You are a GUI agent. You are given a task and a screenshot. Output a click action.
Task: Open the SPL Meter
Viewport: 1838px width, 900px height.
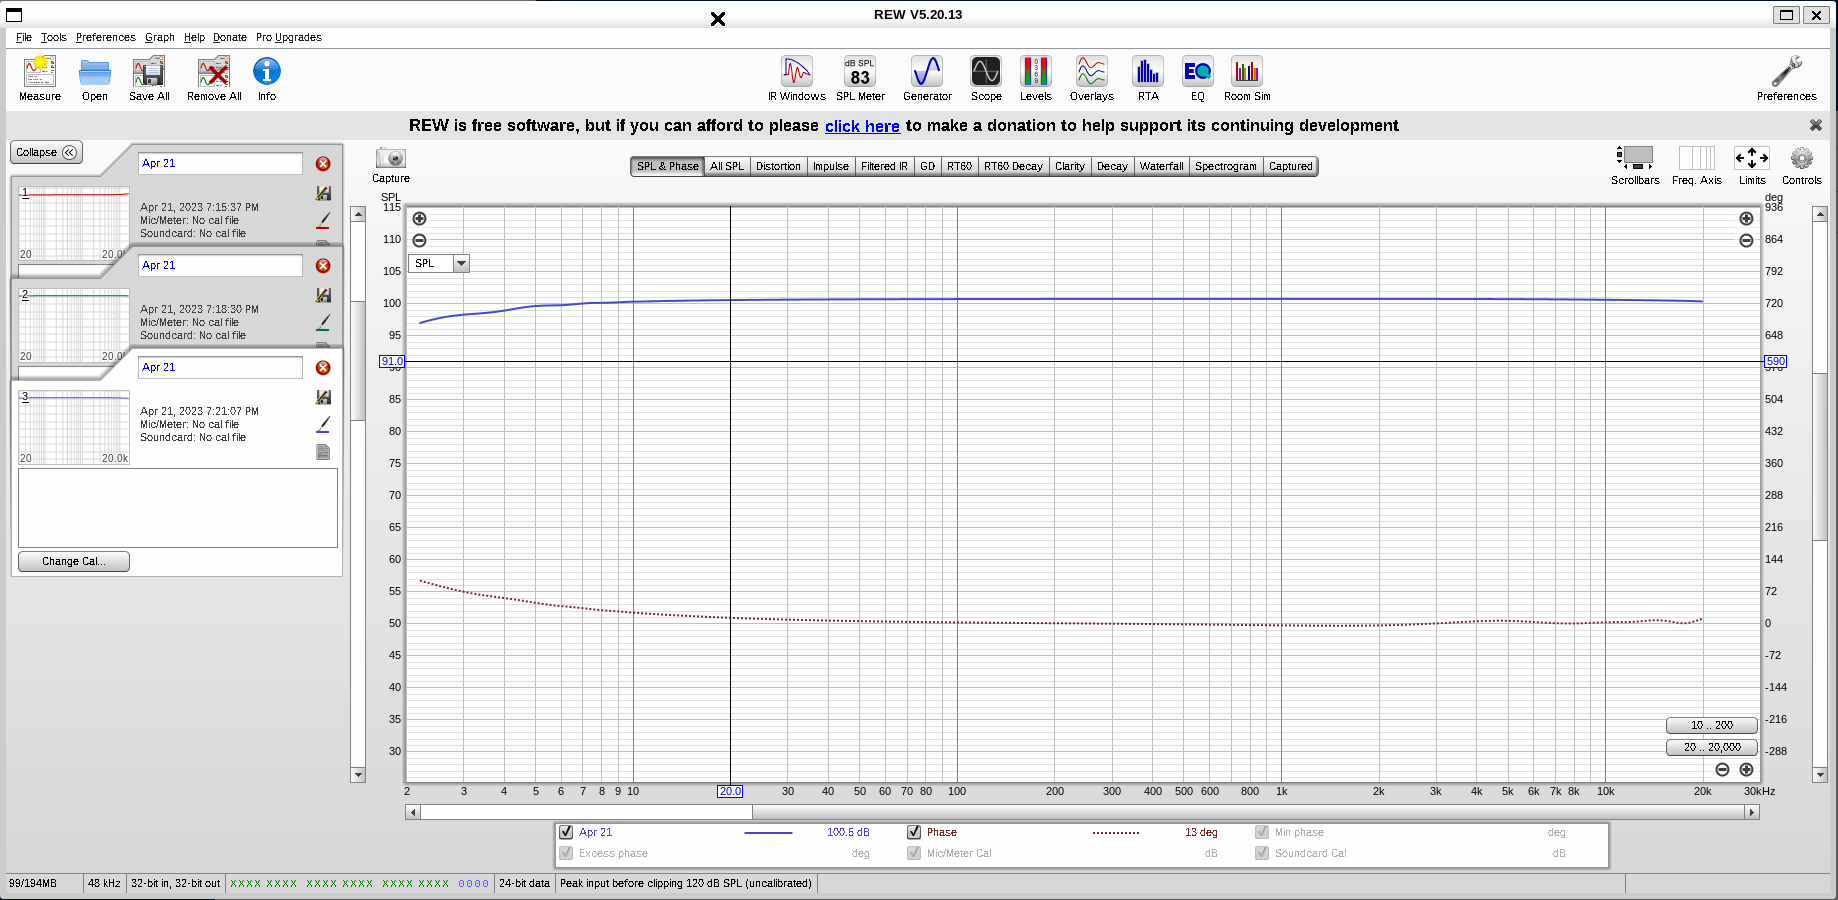tap(860, 78)
